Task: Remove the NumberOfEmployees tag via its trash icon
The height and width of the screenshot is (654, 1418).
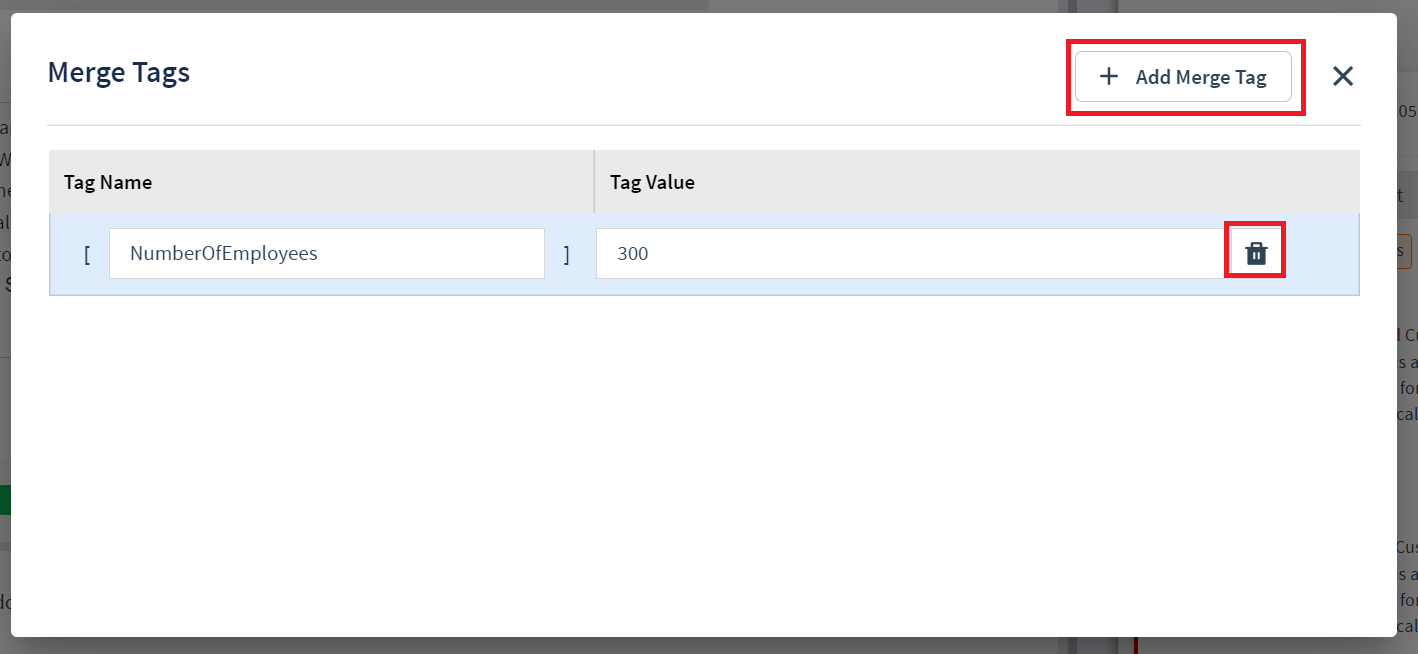Action: click(1256, 252)
